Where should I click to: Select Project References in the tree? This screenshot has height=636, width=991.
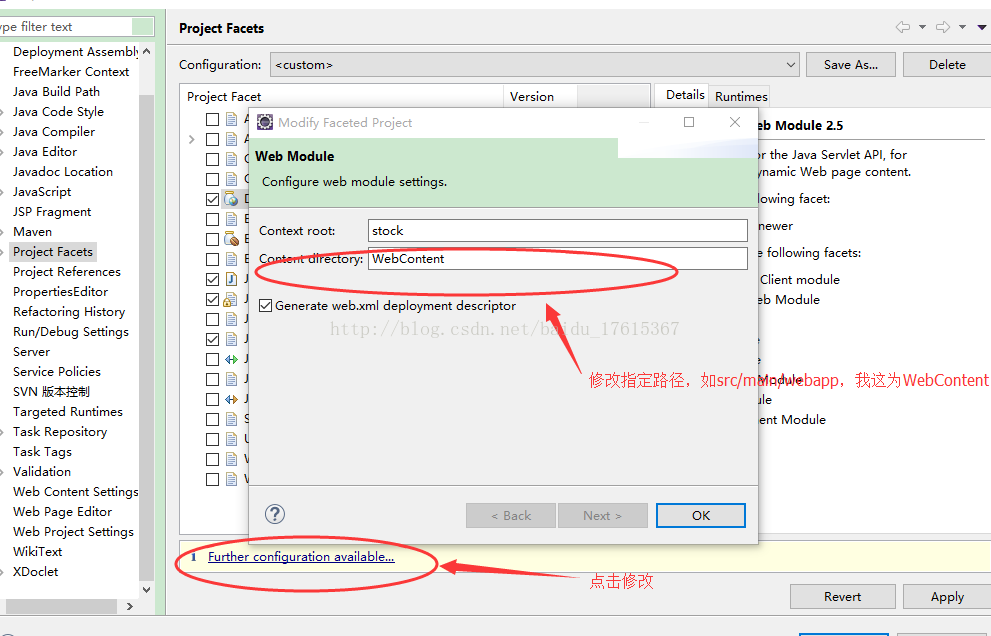coord(66,272)
